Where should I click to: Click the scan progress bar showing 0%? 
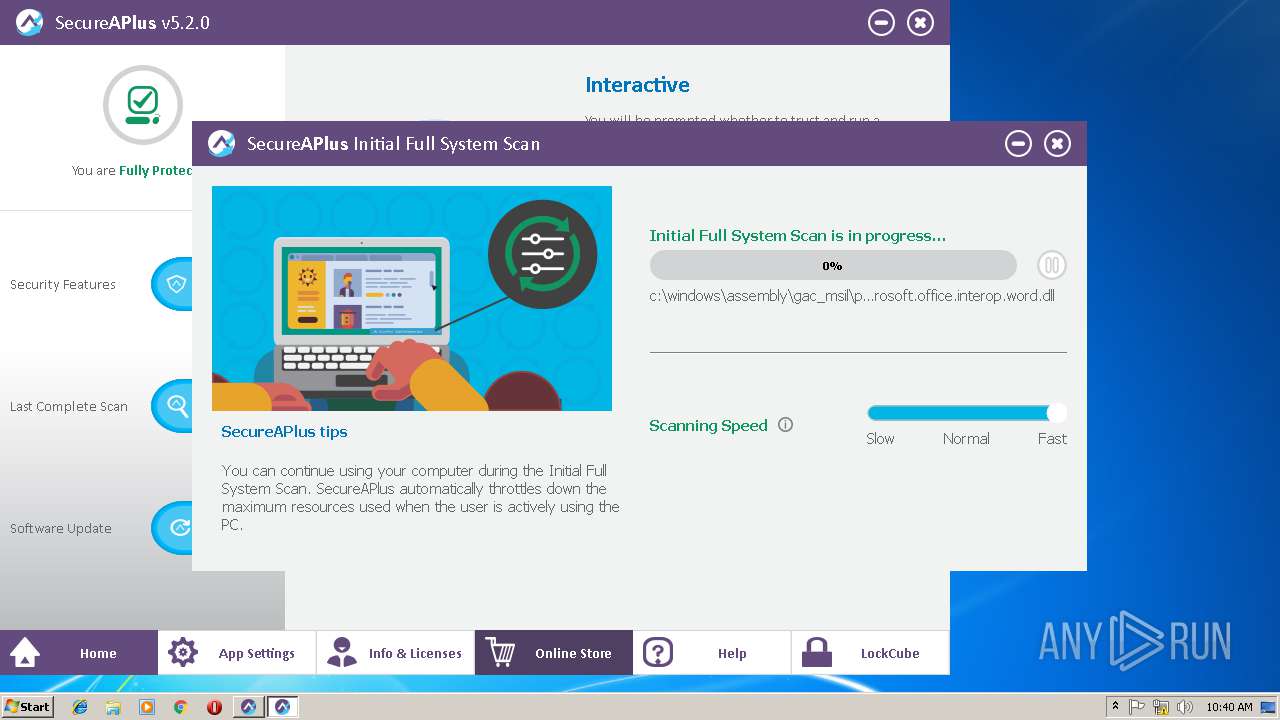tap(832, 265)
